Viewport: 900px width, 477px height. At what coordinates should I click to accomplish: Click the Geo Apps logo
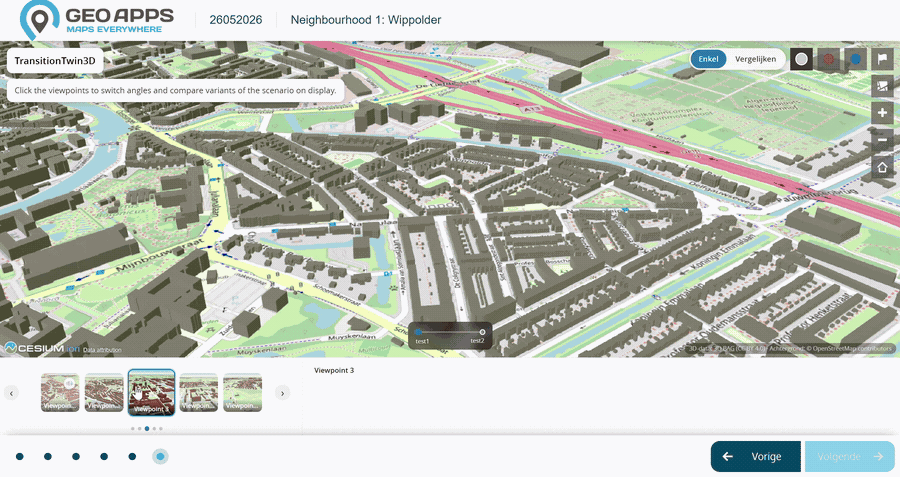[x=96, y=20]
